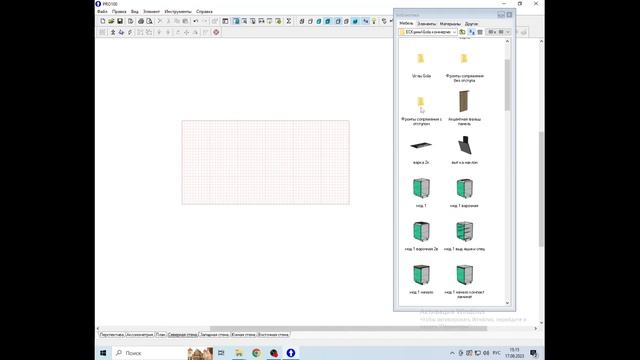Expand thumbnail size dropdown in library
Screen dimensions: 640x360
pyautogui.click(x=508, y=32)
